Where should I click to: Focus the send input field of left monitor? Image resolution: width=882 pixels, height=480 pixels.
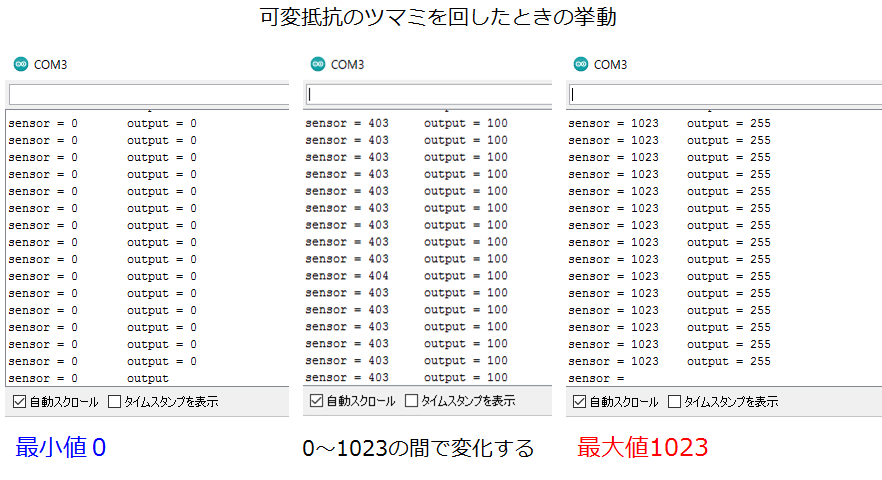[149, 95]
